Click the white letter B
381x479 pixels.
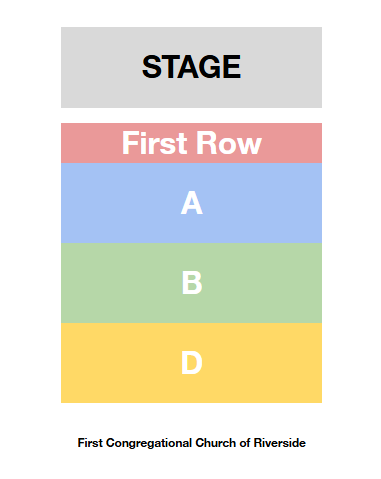point(192,283)
